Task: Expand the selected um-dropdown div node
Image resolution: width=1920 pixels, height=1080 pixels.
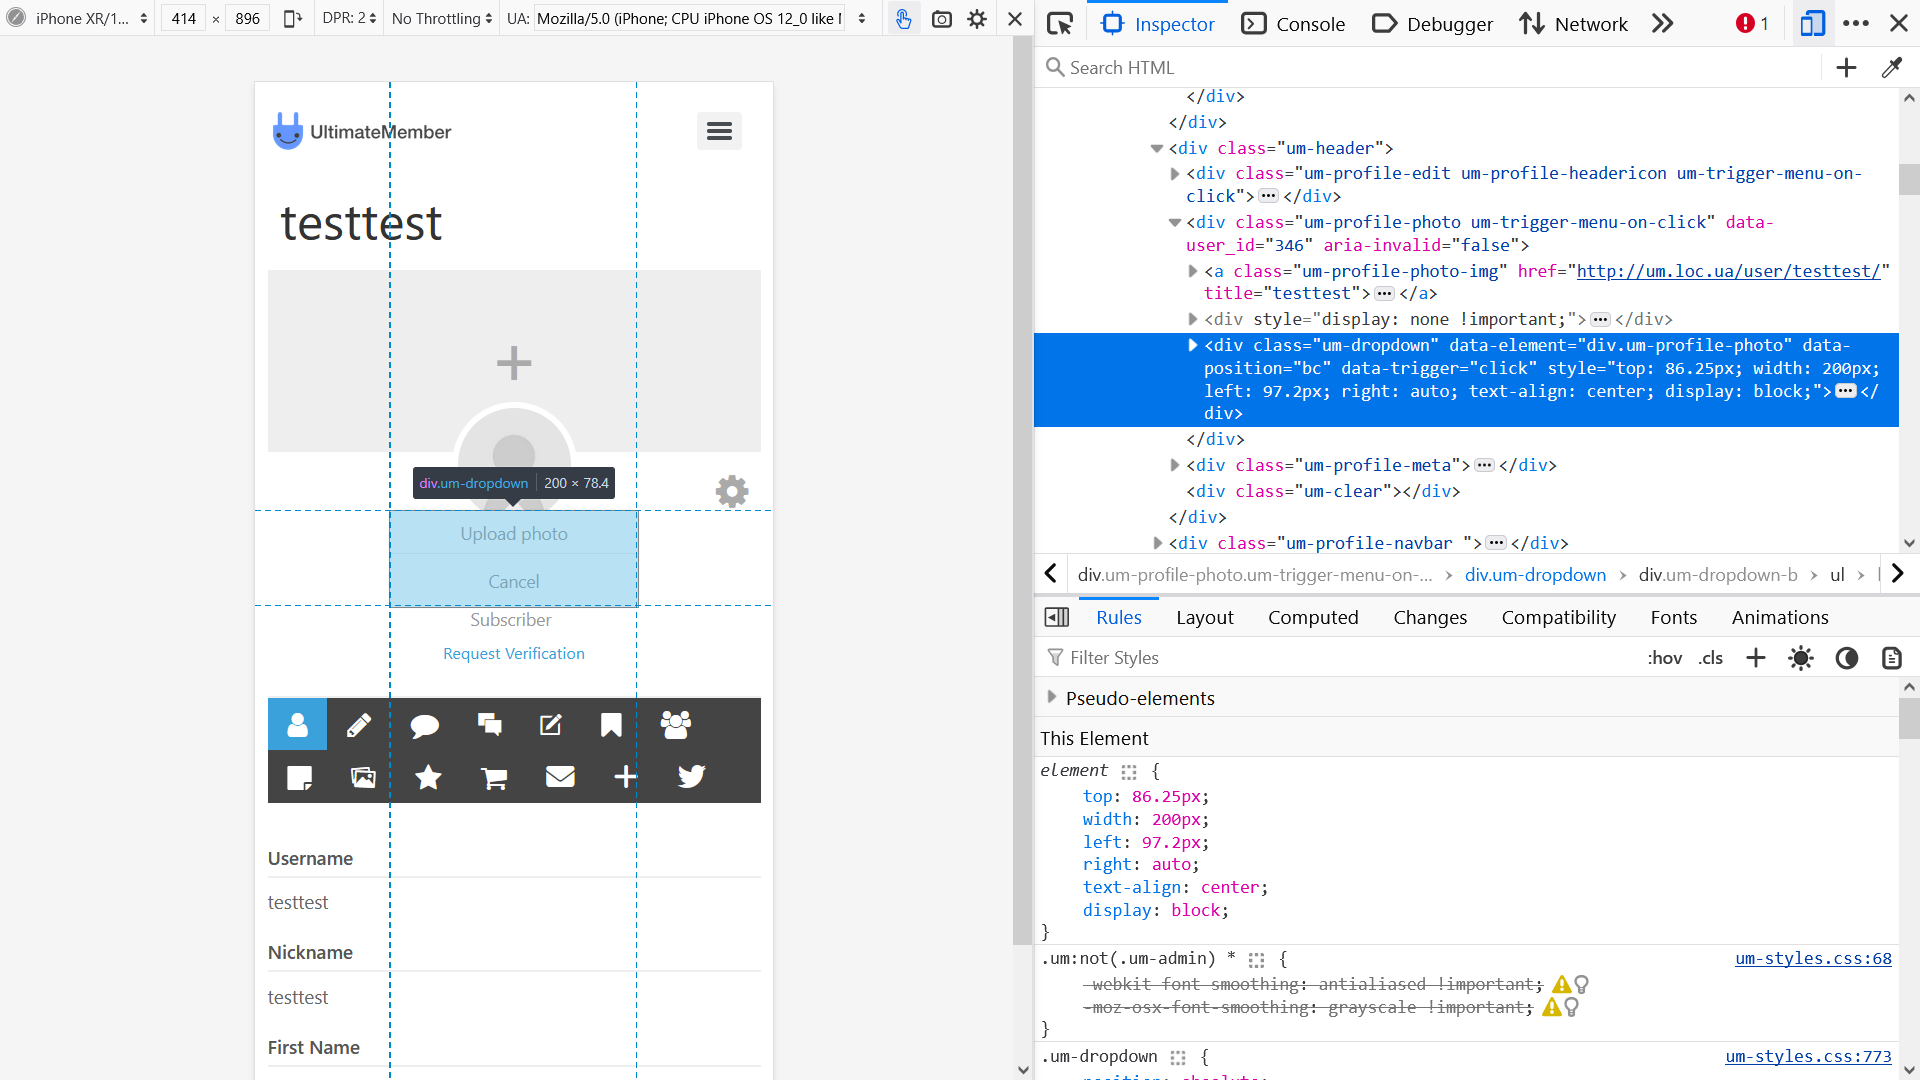Action: pyautogui.click(x=1193, y=345)
